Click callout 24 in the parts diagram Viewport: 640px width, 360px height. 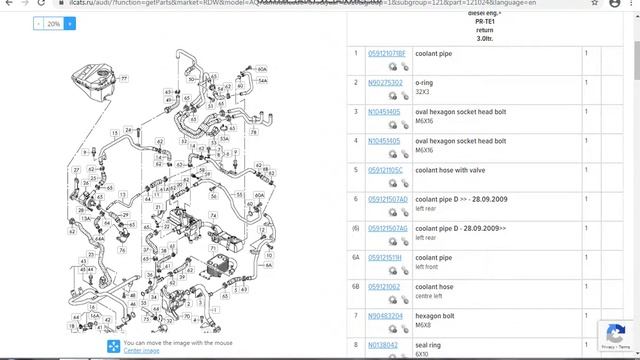[129, 130]
